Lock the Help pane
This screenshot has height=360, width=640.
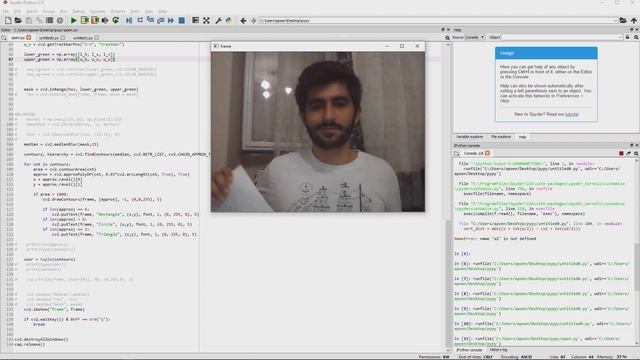(x=628, y=37)
